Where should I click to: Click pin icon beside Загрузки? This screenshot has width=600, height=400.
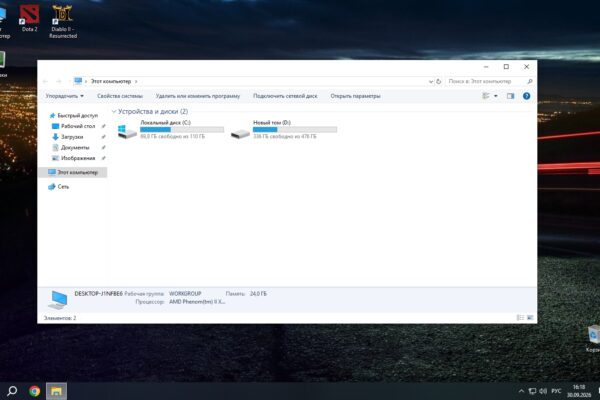pyautogui.click(x=103, y=137)
